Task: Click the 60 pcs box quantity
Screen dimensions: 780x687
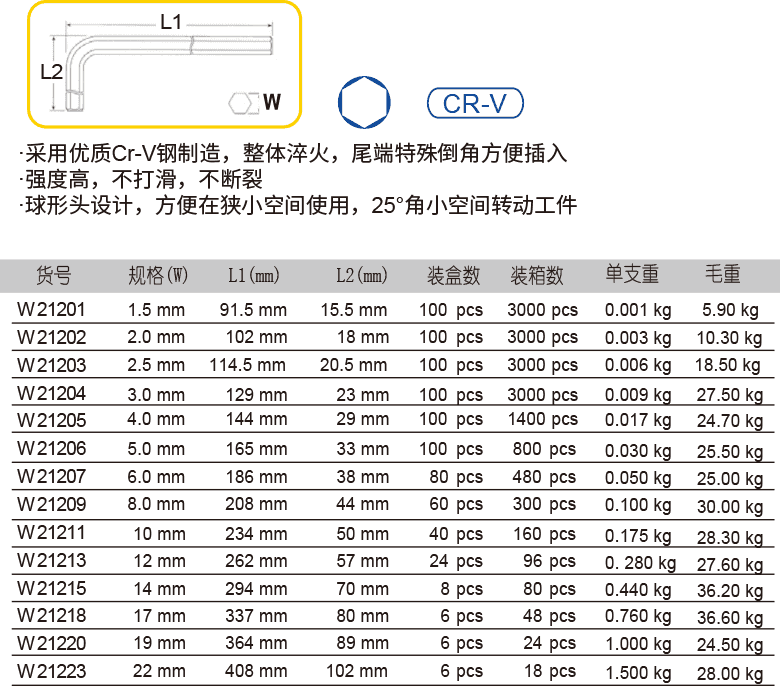Action: pyautogui.click(x=456, y=504)
